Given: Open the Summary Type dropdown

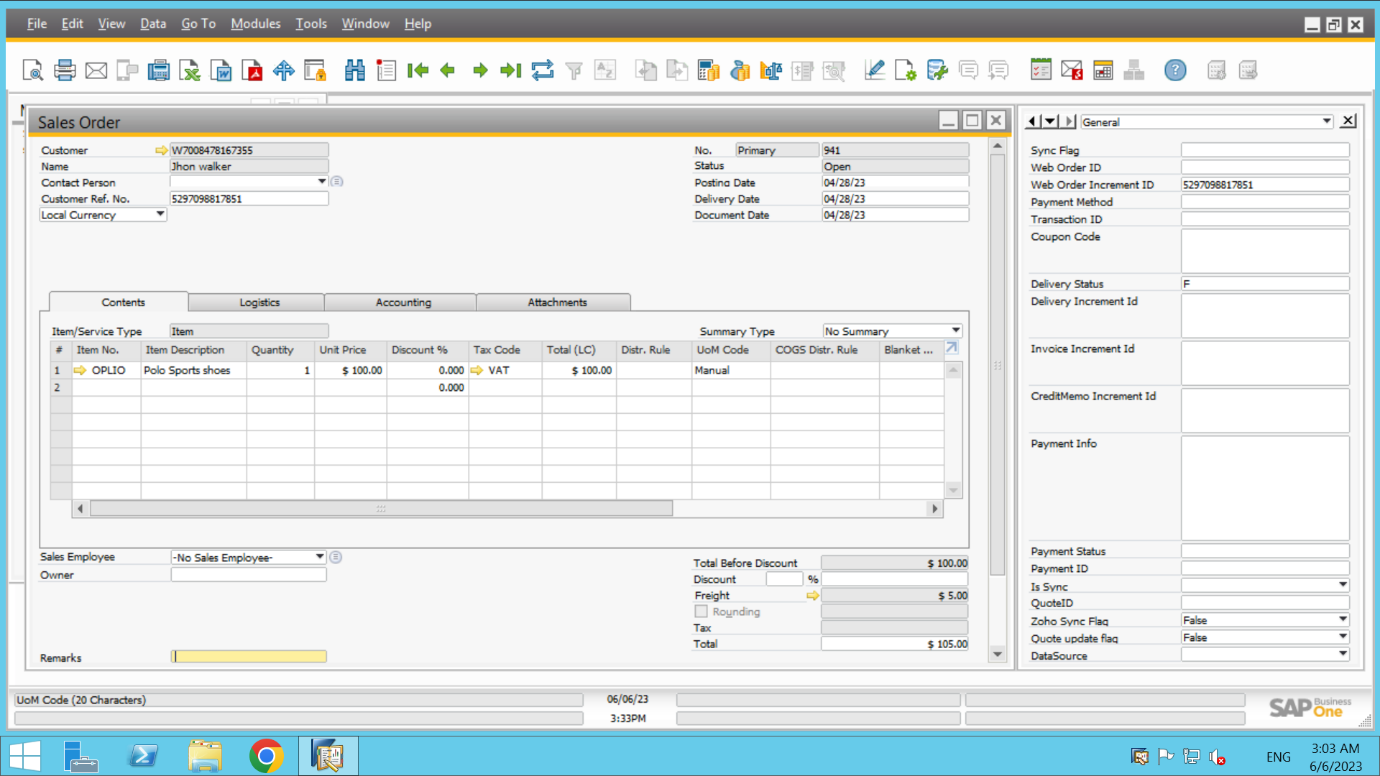Looking at the screenshot, I should click(x=955, y=331).
